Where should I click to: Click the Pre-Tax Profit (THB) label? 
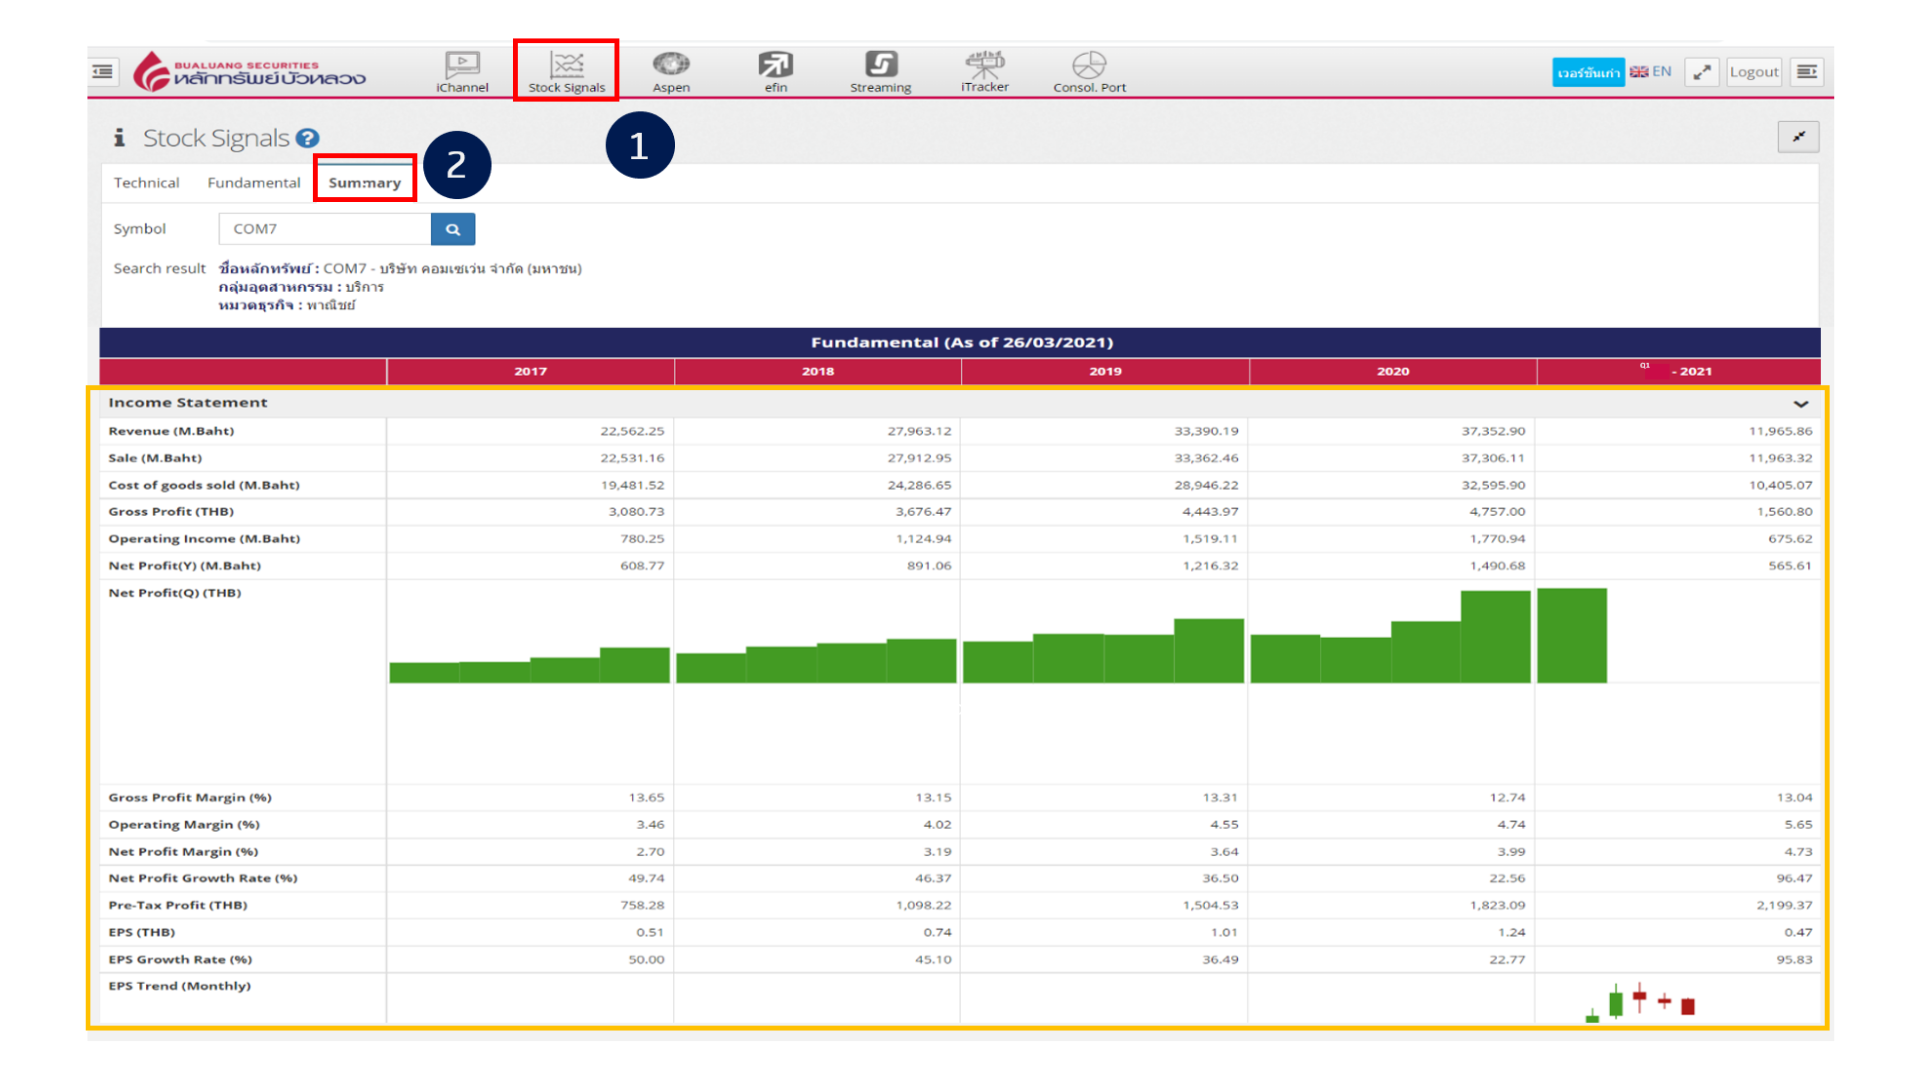point(178,905)
